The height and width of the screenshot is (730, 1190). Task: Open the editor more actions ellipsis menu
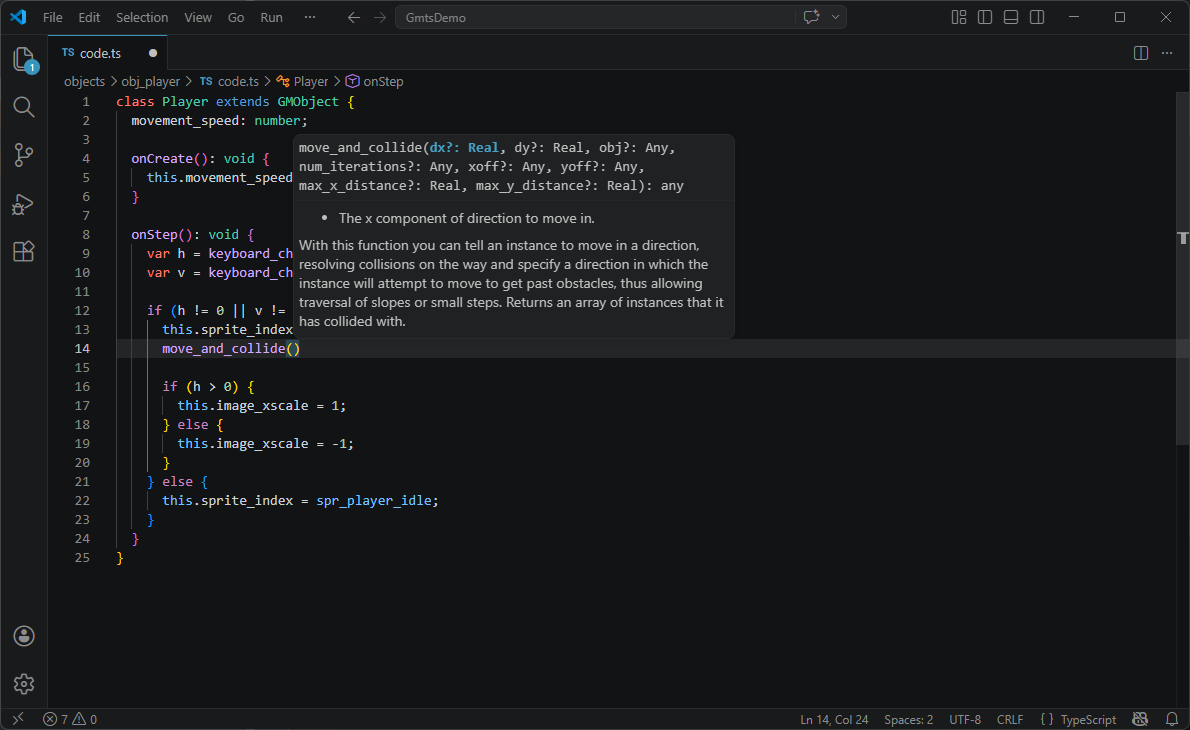[x=1167, y=52]
